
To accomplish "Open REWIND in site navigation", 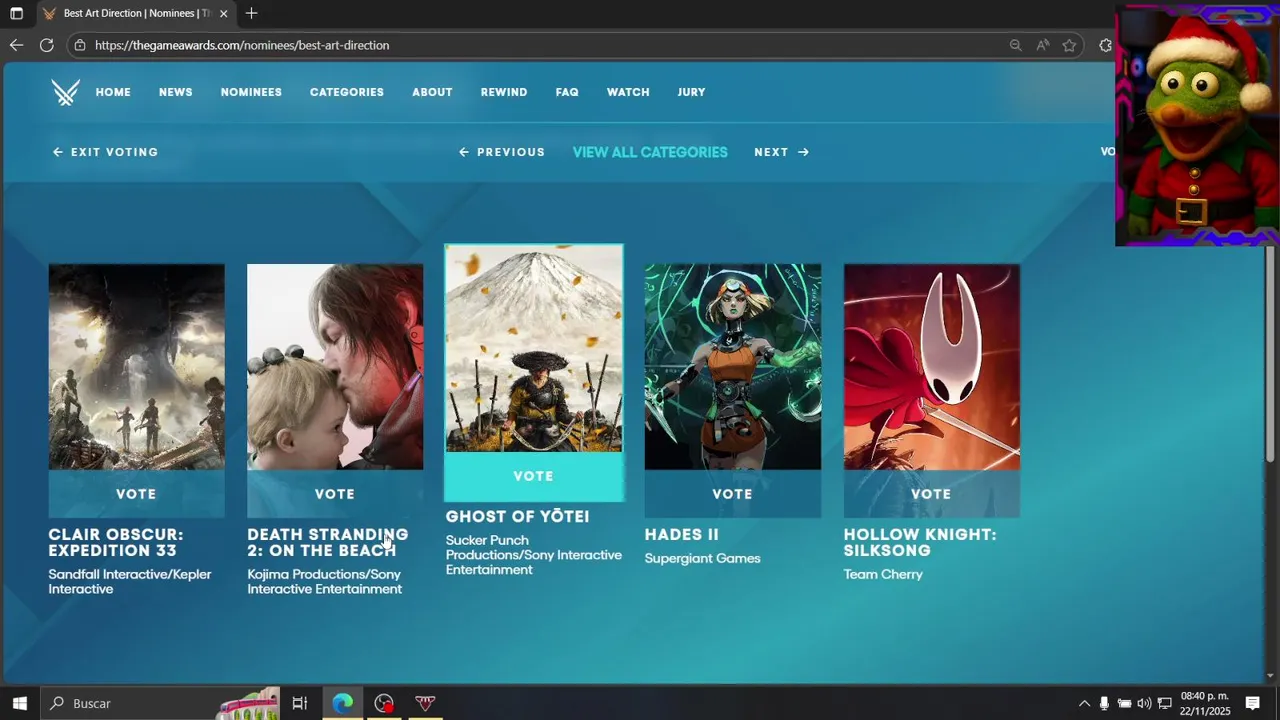I will click(x=504, y=92).
